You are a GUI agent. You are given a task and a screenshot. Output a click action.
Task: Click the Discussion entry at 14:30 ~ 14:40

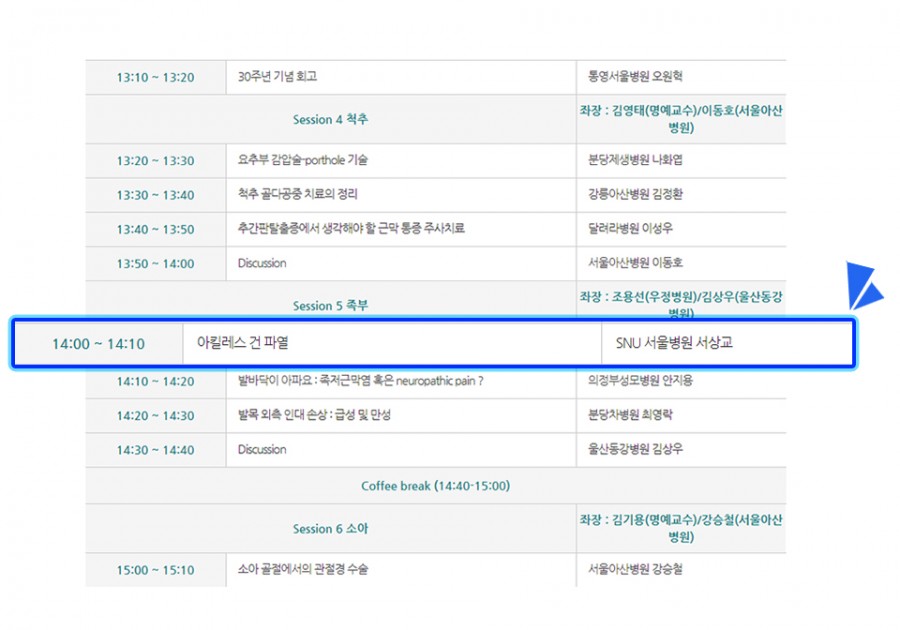(262, 450)
